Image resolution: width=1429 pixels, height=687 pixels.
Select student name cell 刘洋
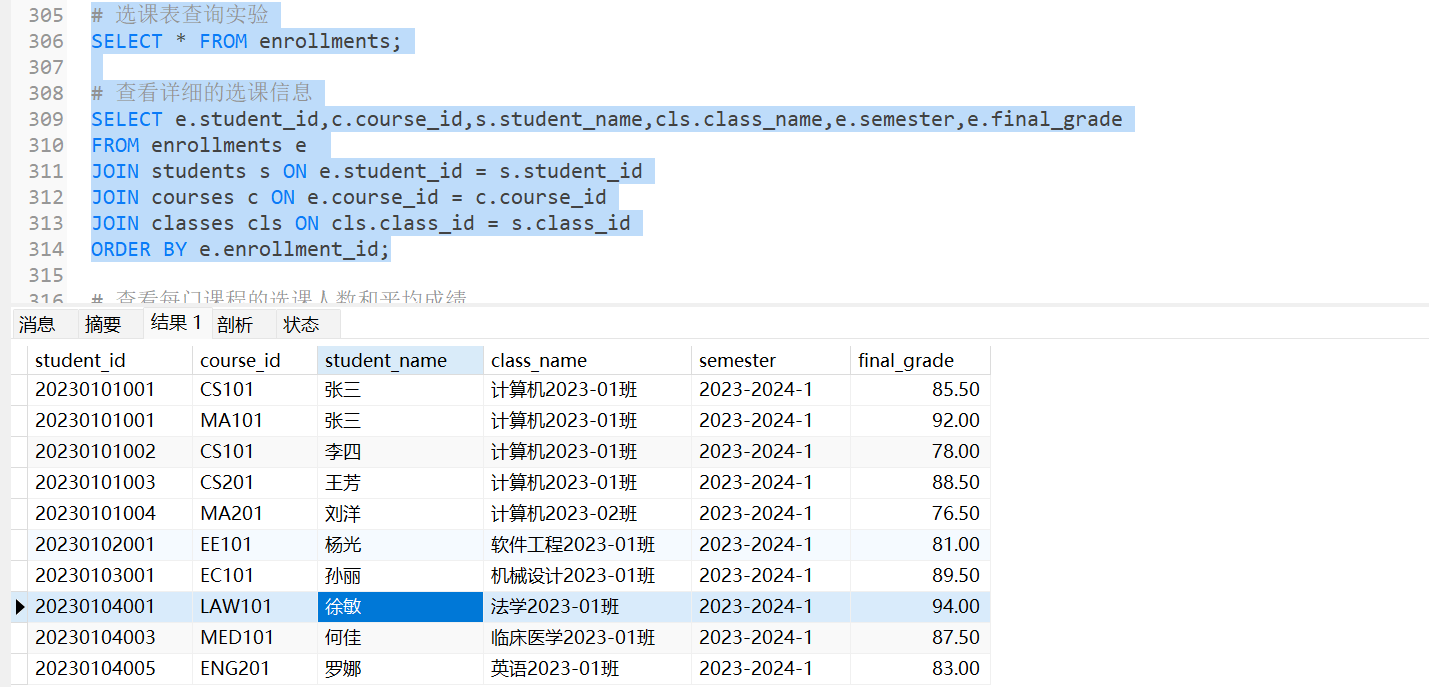400,513
